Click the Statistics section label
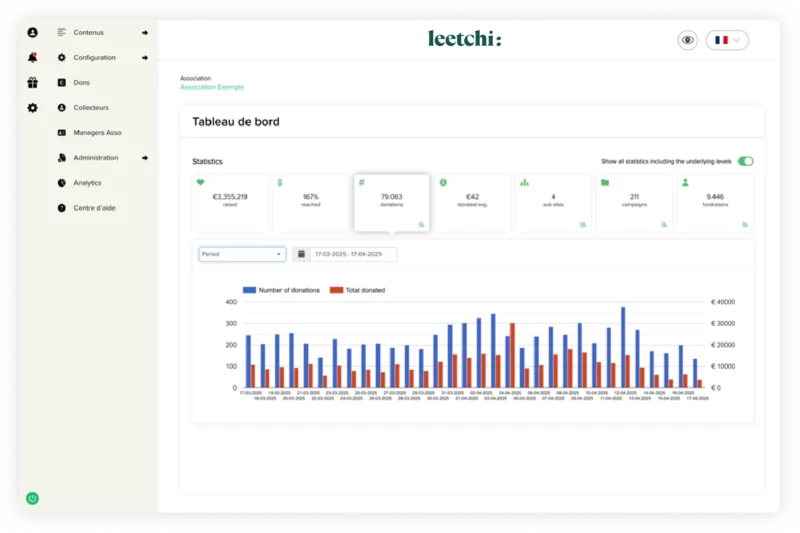The image size is (800, 533). click(207, 161)
